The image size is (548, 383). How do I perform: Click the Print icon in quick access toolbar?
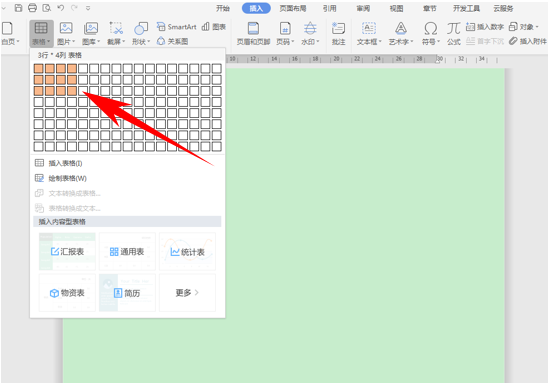32,8
